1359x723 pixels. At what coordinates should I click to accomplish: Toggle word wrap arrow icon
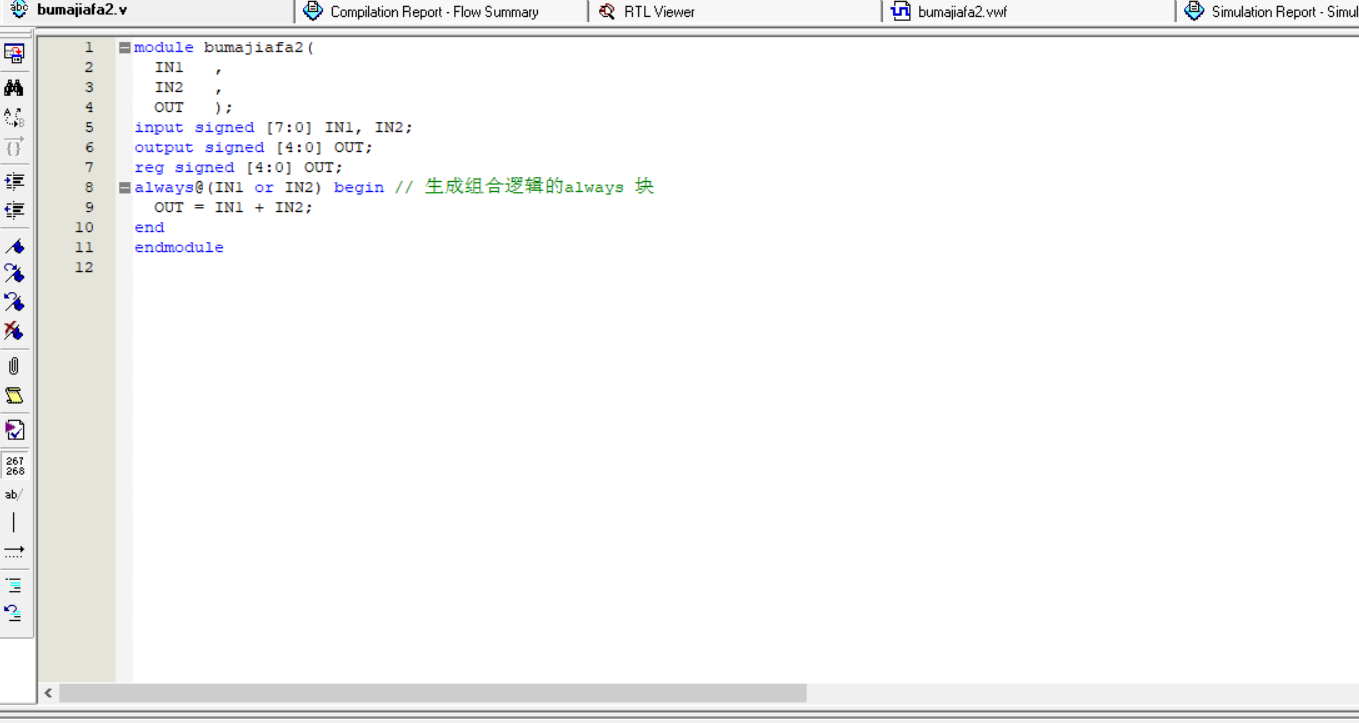pyautogui.click(x=14, y=551)
